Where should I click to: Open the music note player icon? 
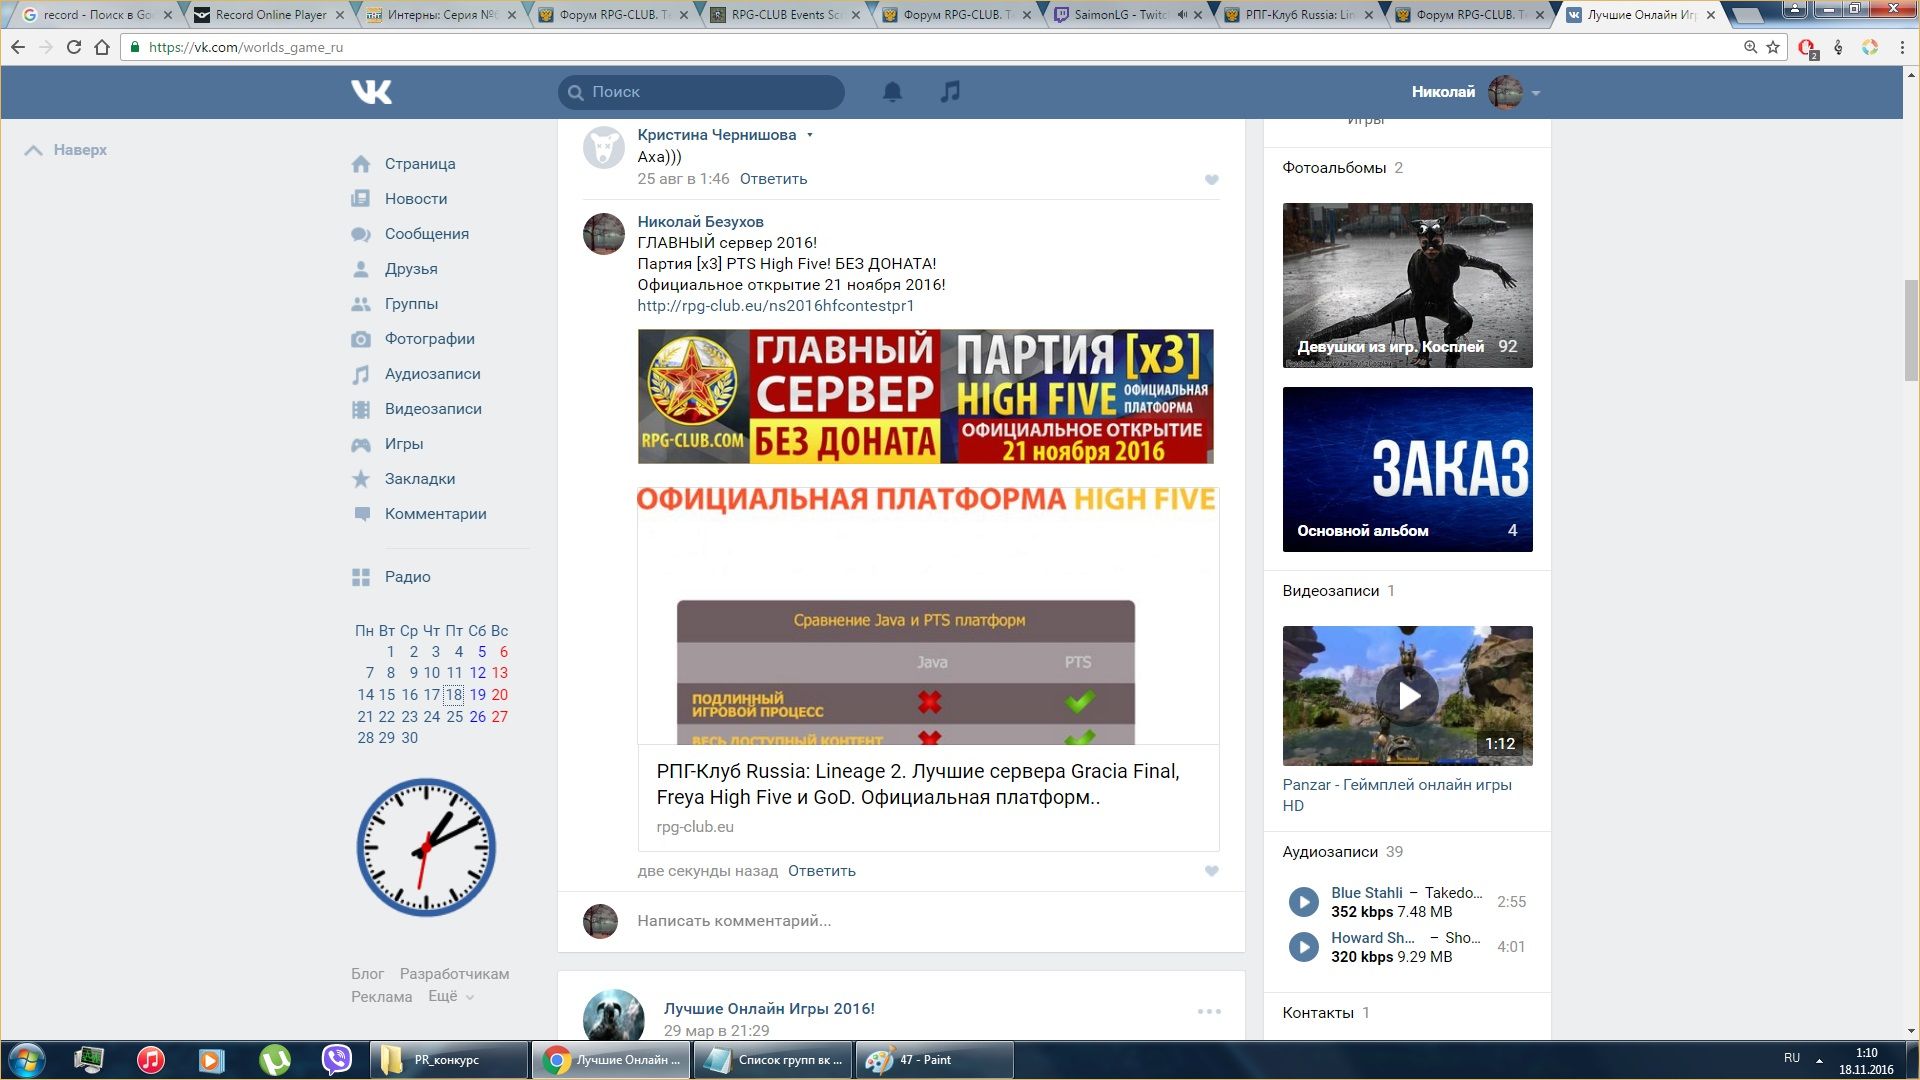pos(950,92)
